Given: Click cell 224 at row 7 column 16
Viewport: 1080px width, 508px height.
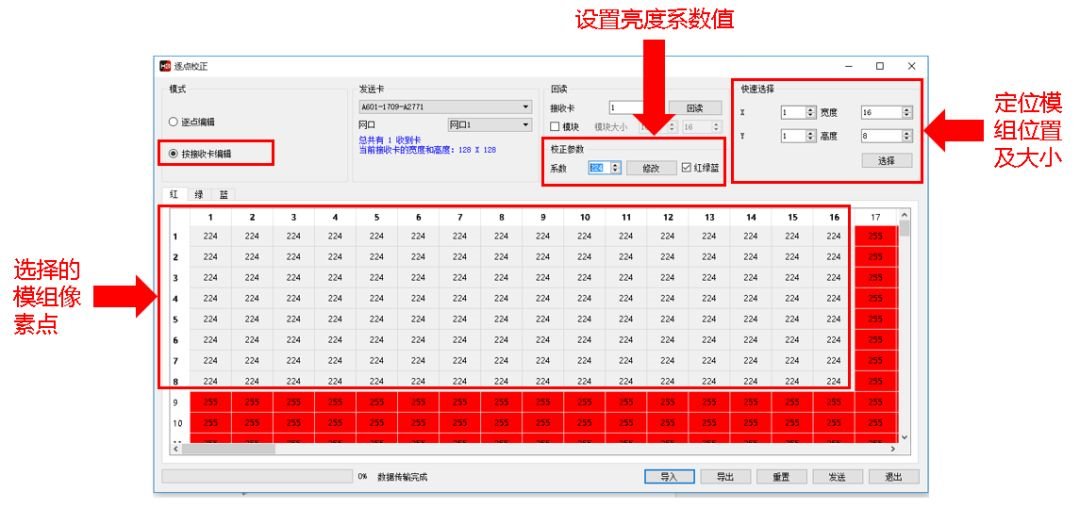Looking at the screenshot, I should 834,360.
